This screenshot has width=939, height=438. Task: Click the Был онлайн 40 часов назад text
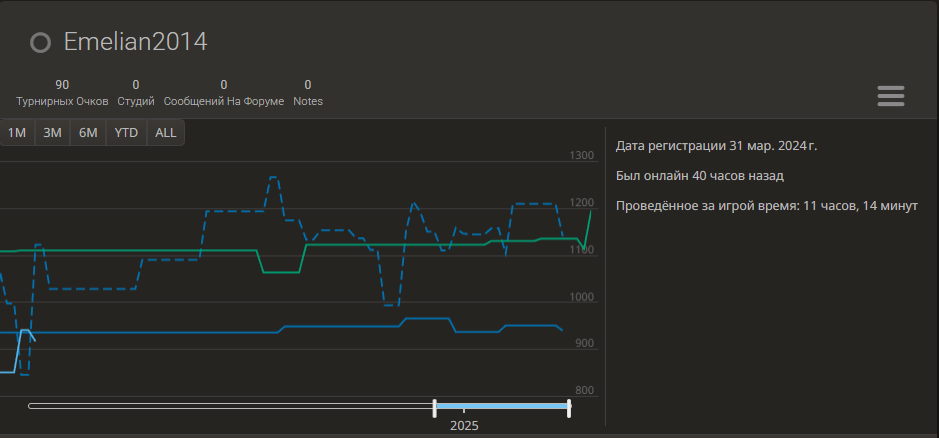click(699, 176)
